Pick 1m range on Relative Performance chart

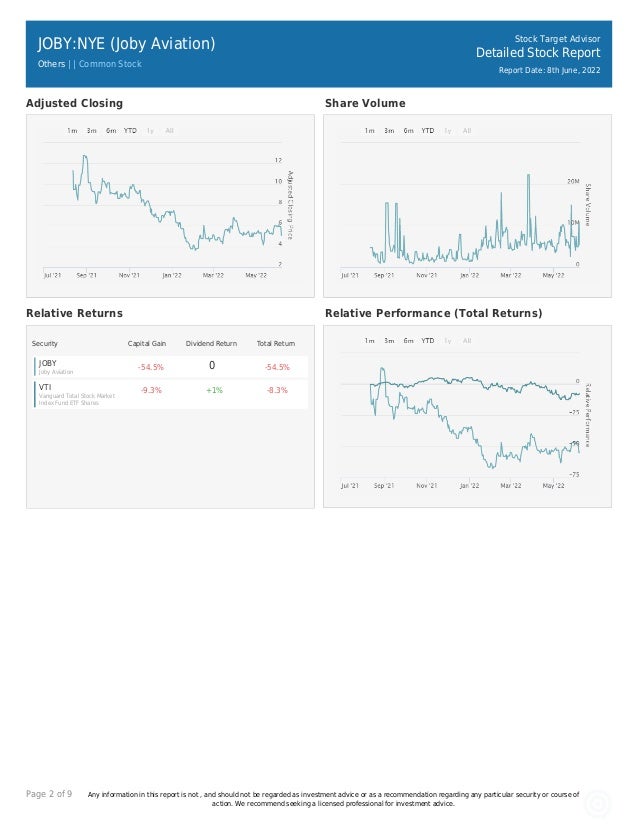(369, 341)
